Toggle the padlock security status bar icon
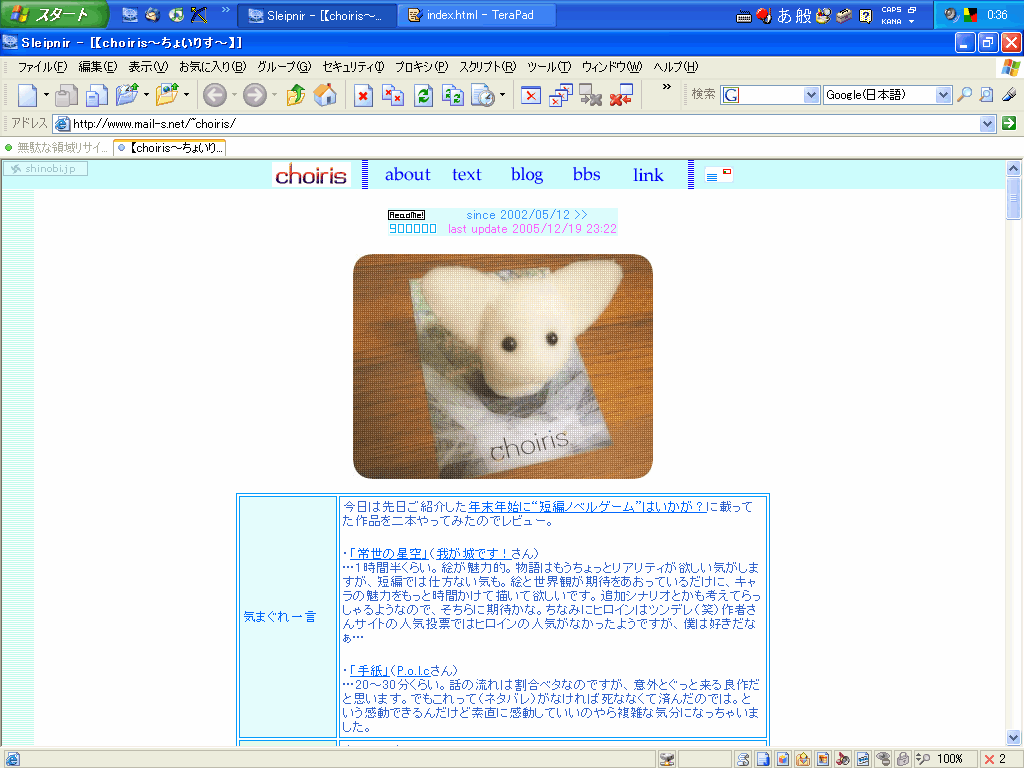The image size is (1024, 768). coord(902,759)
